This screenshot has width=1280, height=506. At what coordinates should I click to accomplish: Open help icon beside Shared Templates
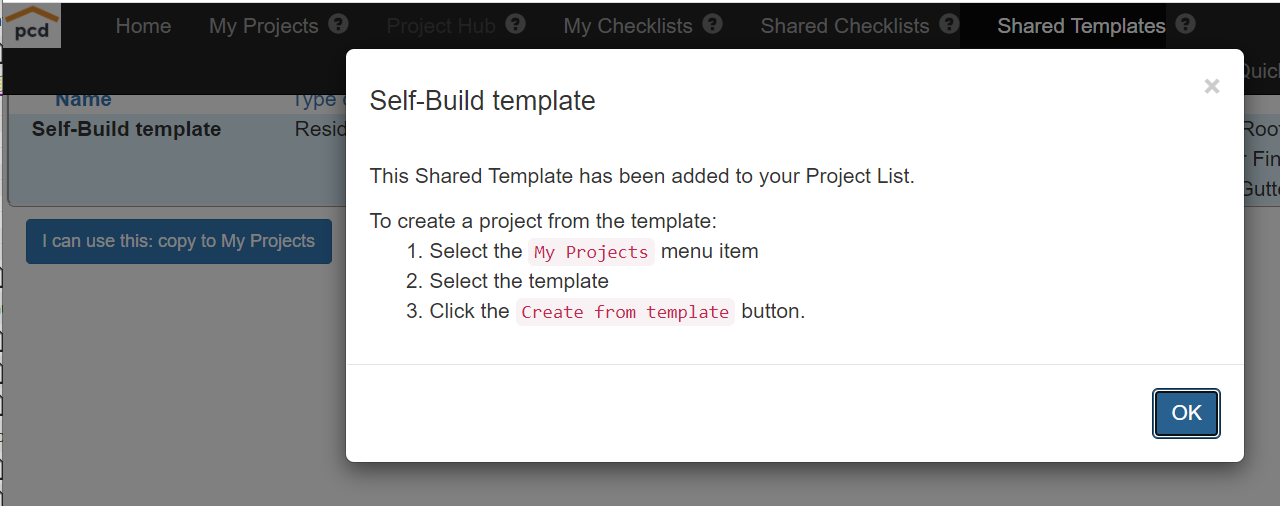[x=1185, y=25]
